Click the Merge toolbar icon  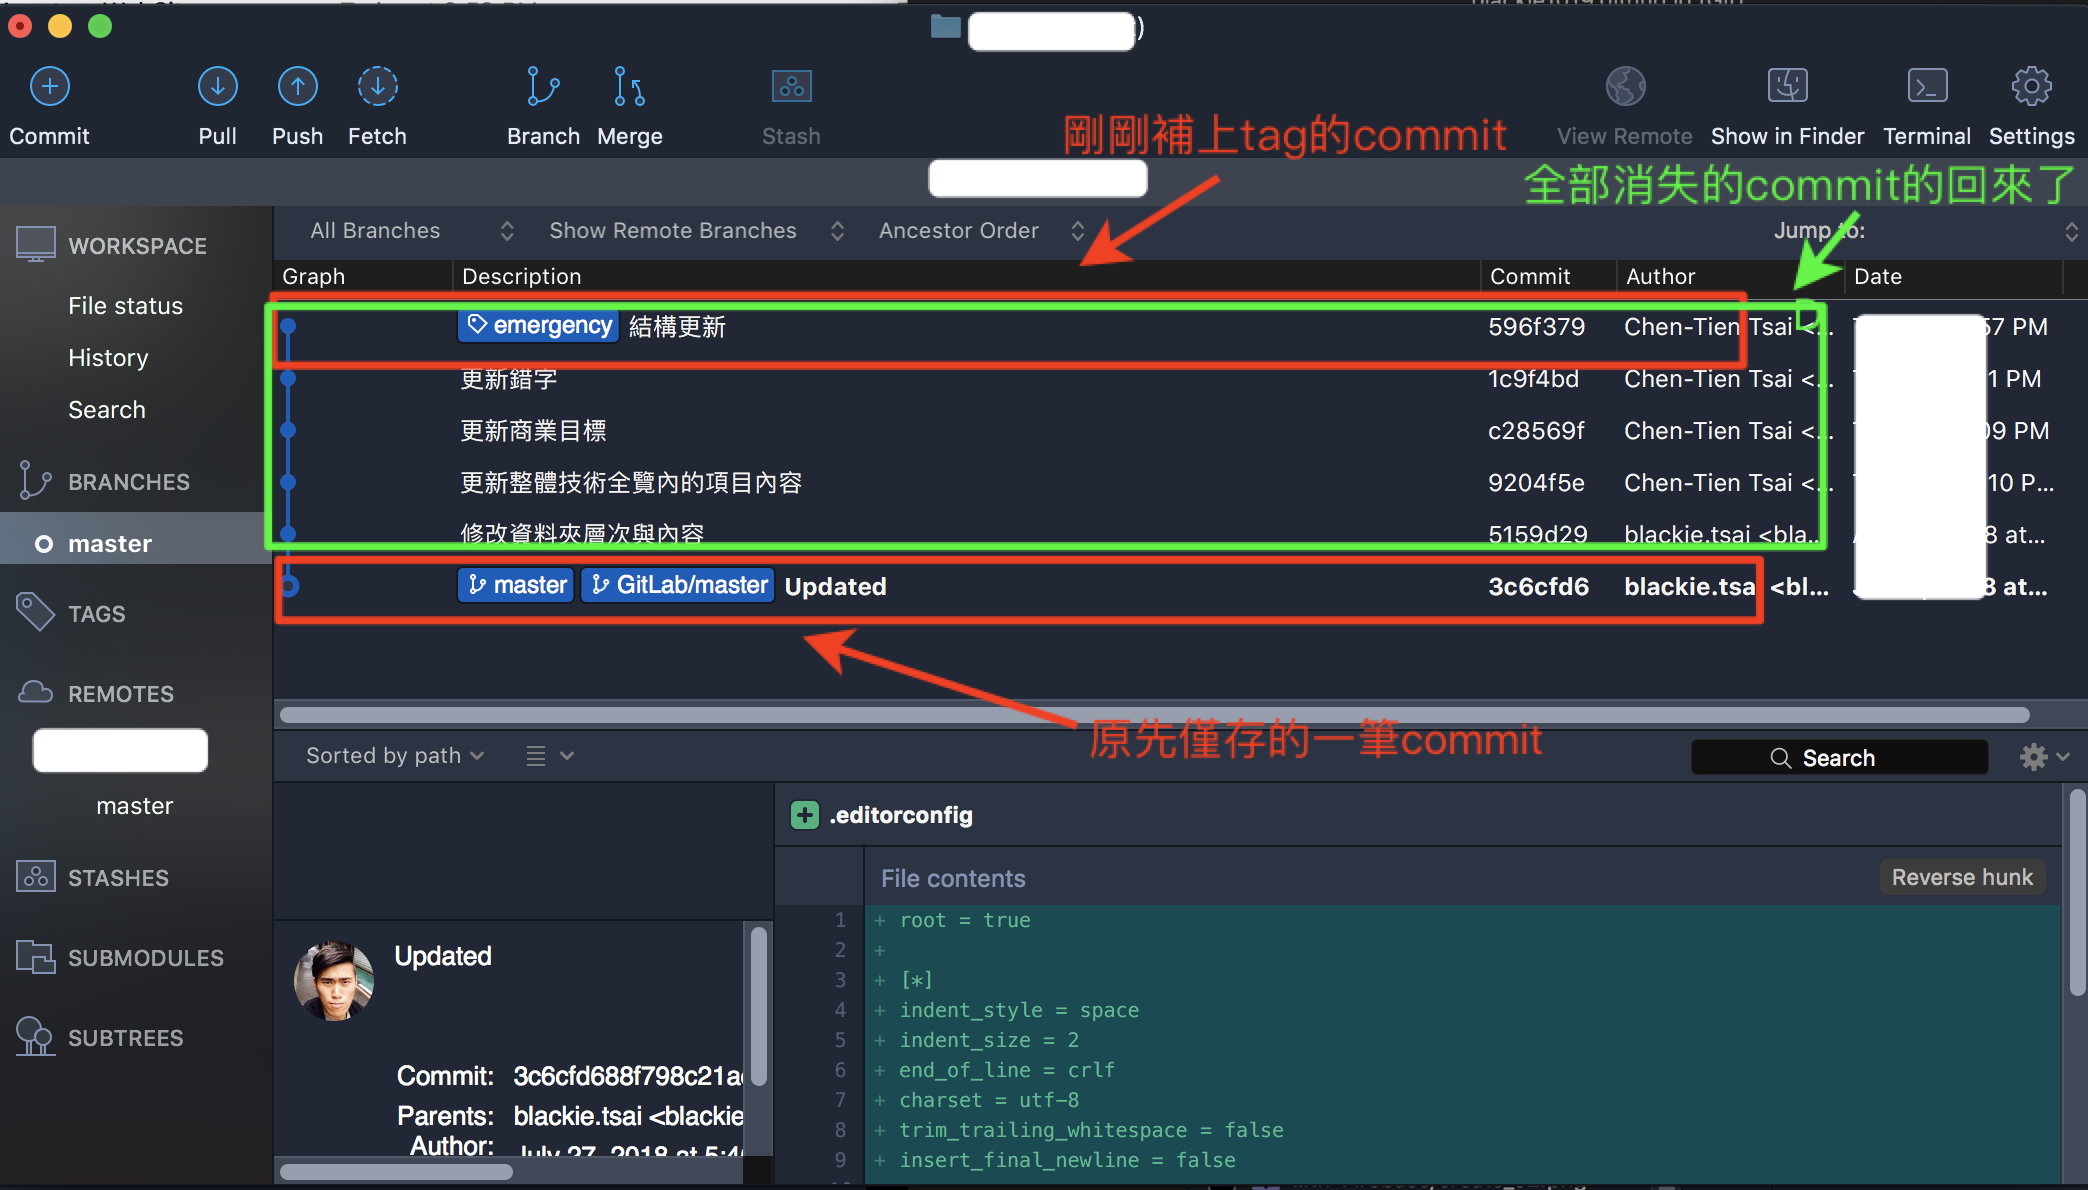[x=629, y=88]
